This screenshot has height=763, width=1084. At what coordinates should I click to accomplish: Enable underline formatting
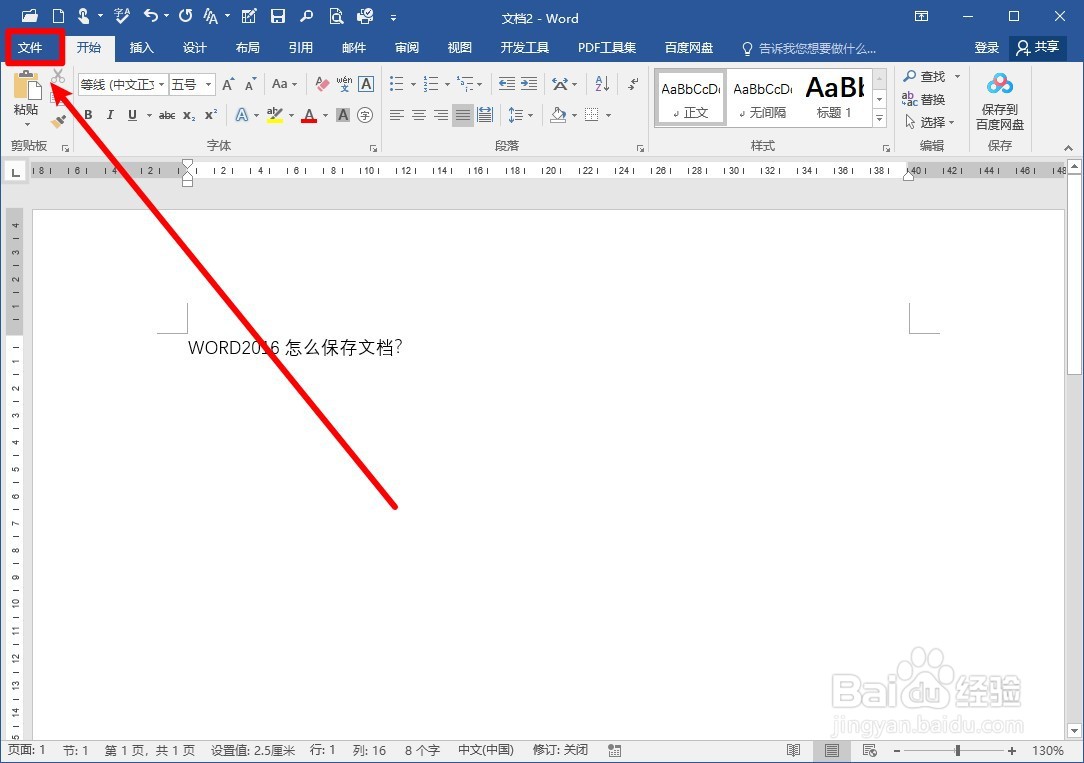(132, 114)
